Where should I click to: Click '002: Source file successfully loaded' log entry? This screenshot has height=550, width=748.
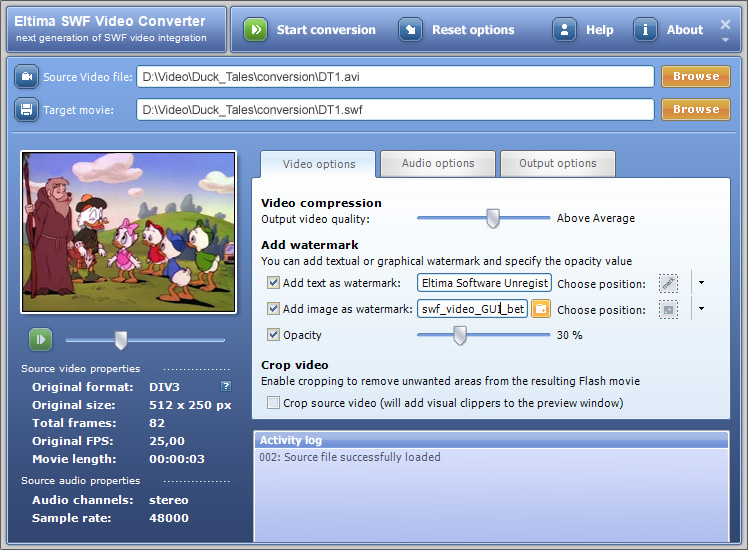(350, 457)
